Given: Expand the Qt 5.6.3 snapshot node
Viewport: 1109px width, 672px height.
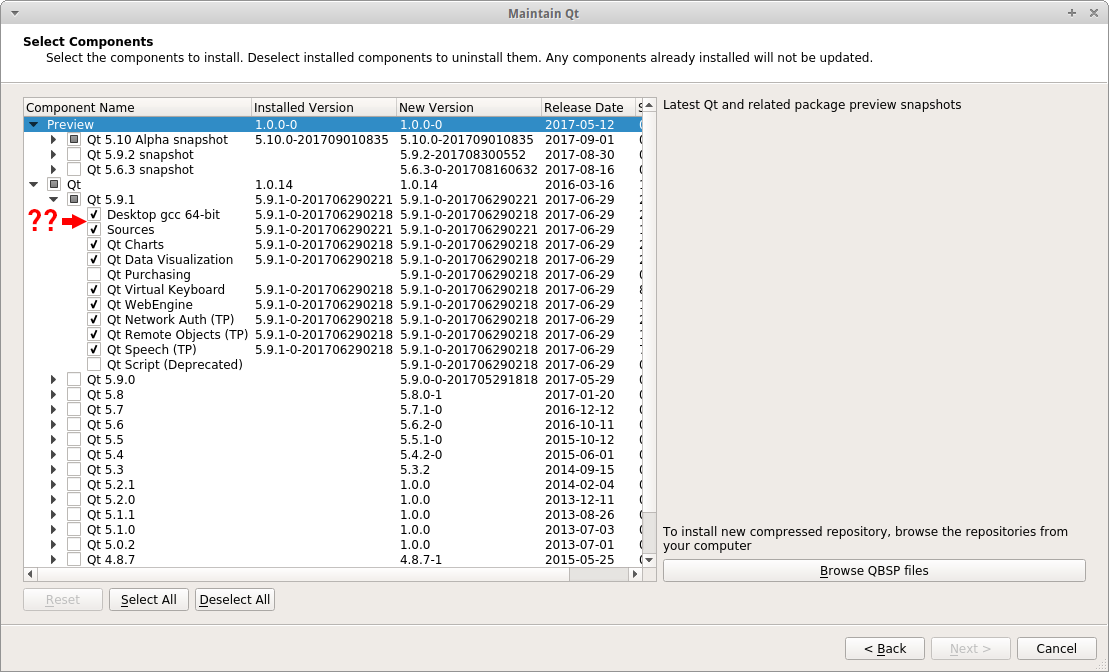Looking at the screenshot, I should (54, 170).
